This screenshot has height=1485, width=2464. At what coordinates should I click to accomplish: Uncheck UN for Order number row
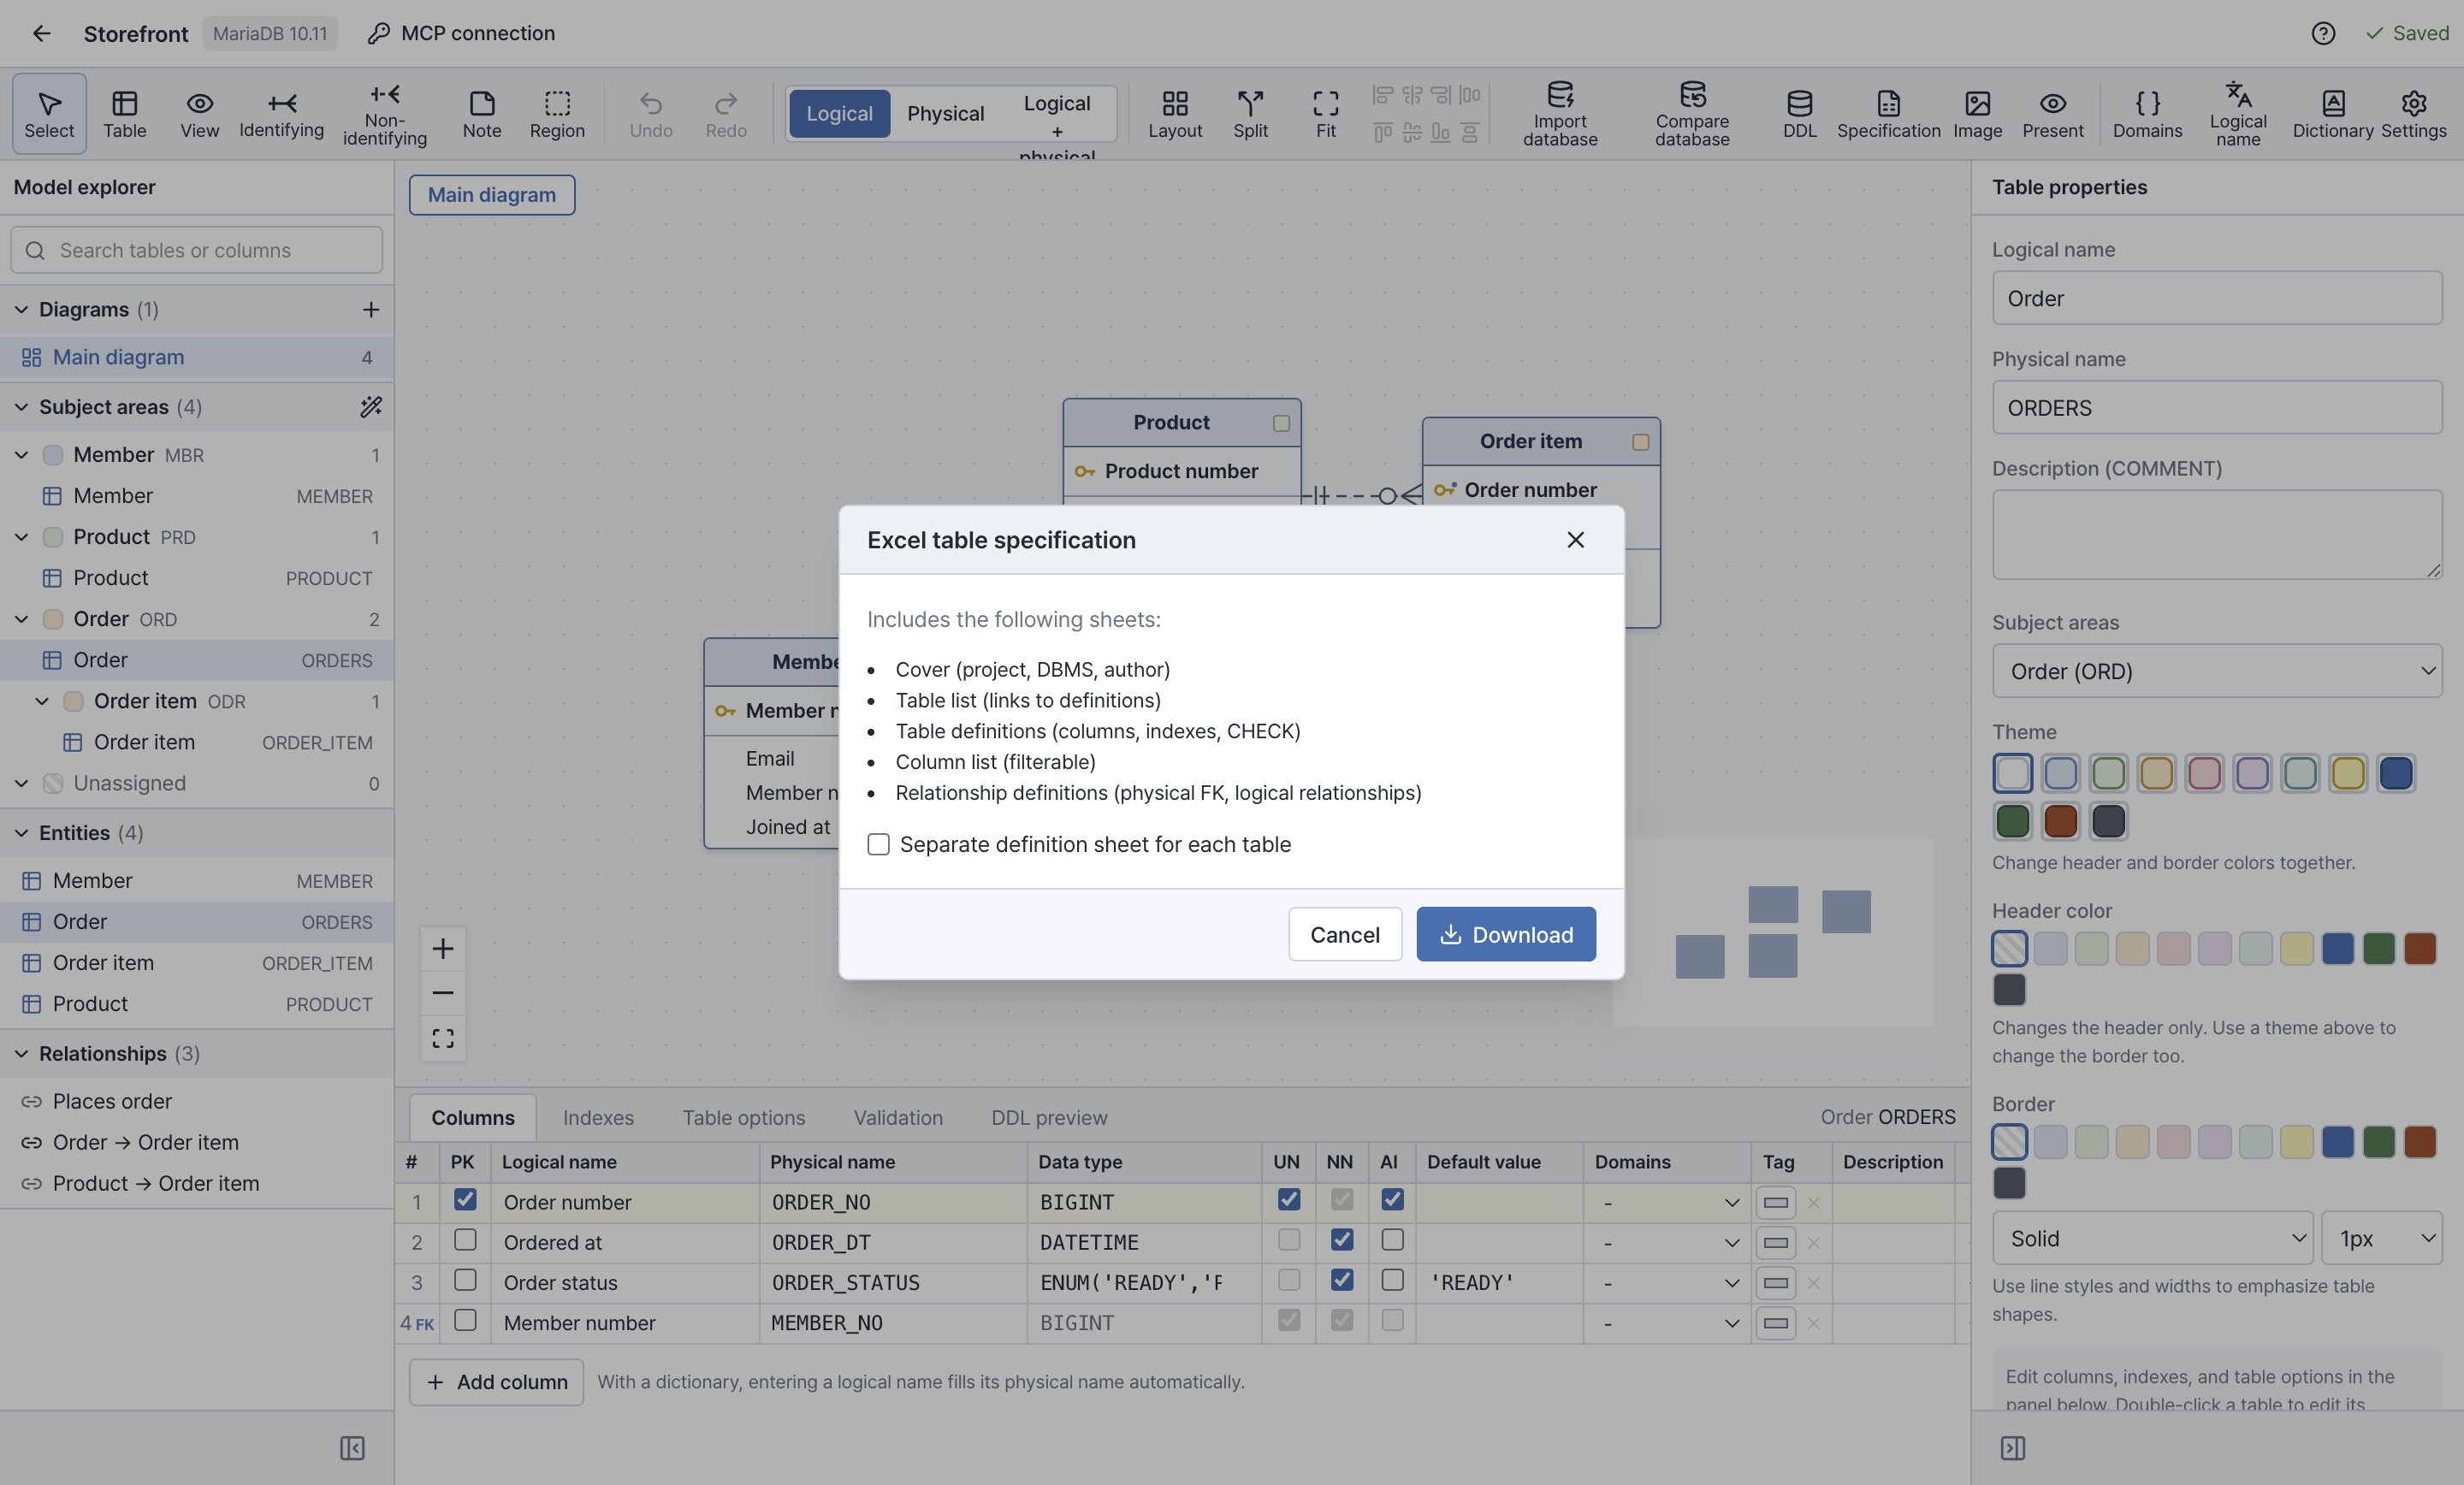1289,1199
